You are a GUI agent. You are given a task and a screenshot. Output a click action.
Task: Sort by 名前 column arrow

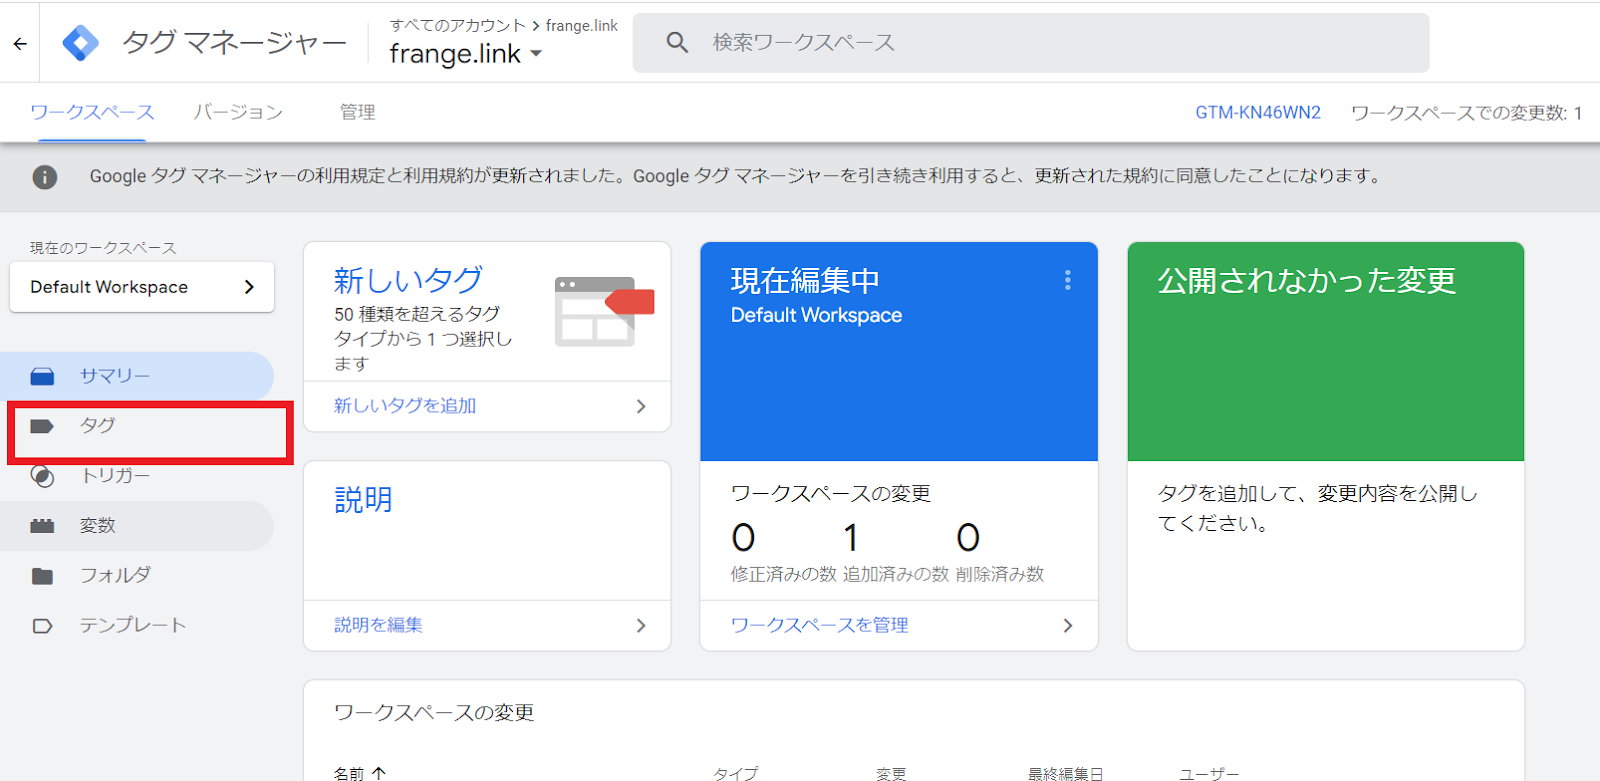(379, 773)
